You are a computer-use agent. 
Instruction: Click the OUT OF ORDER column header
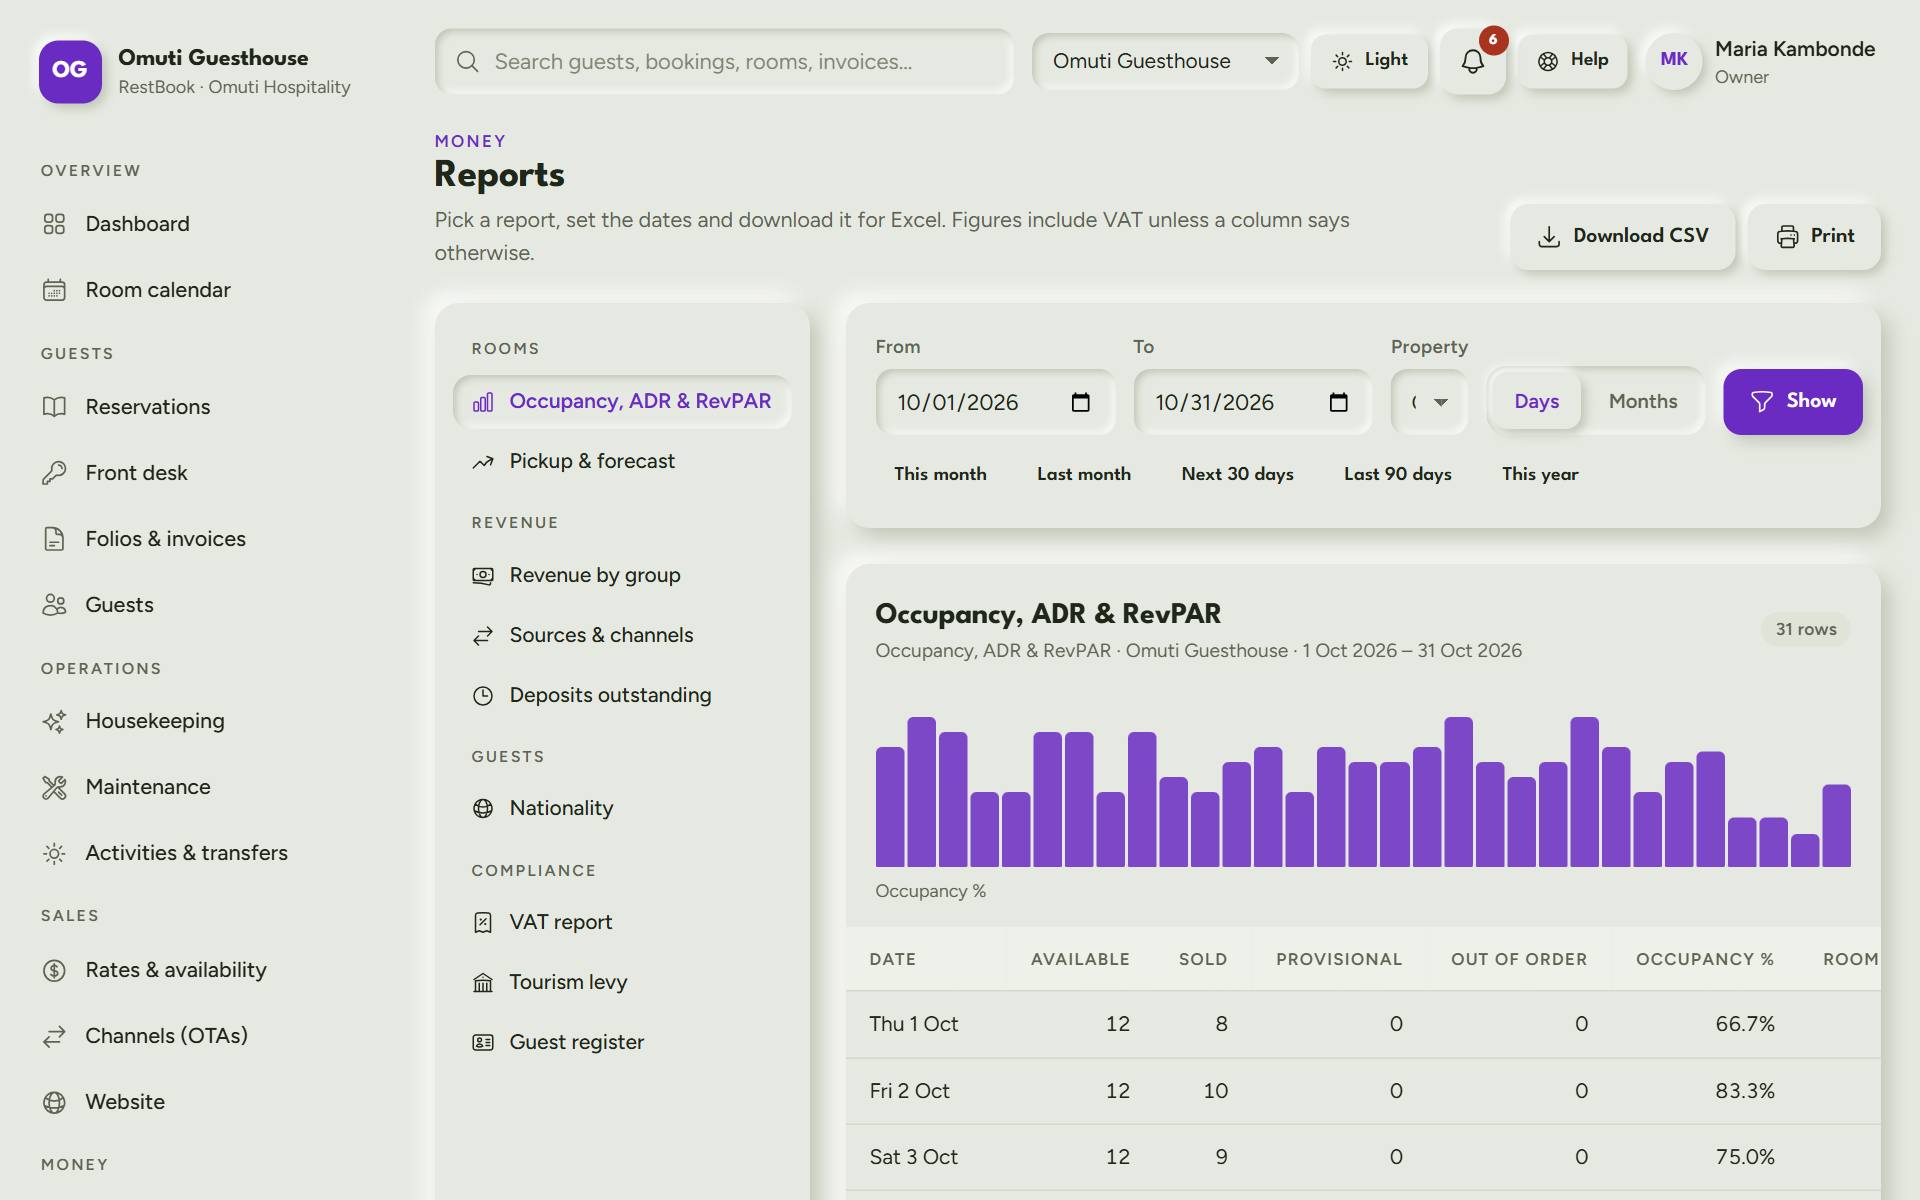(x=1519, y=959)
